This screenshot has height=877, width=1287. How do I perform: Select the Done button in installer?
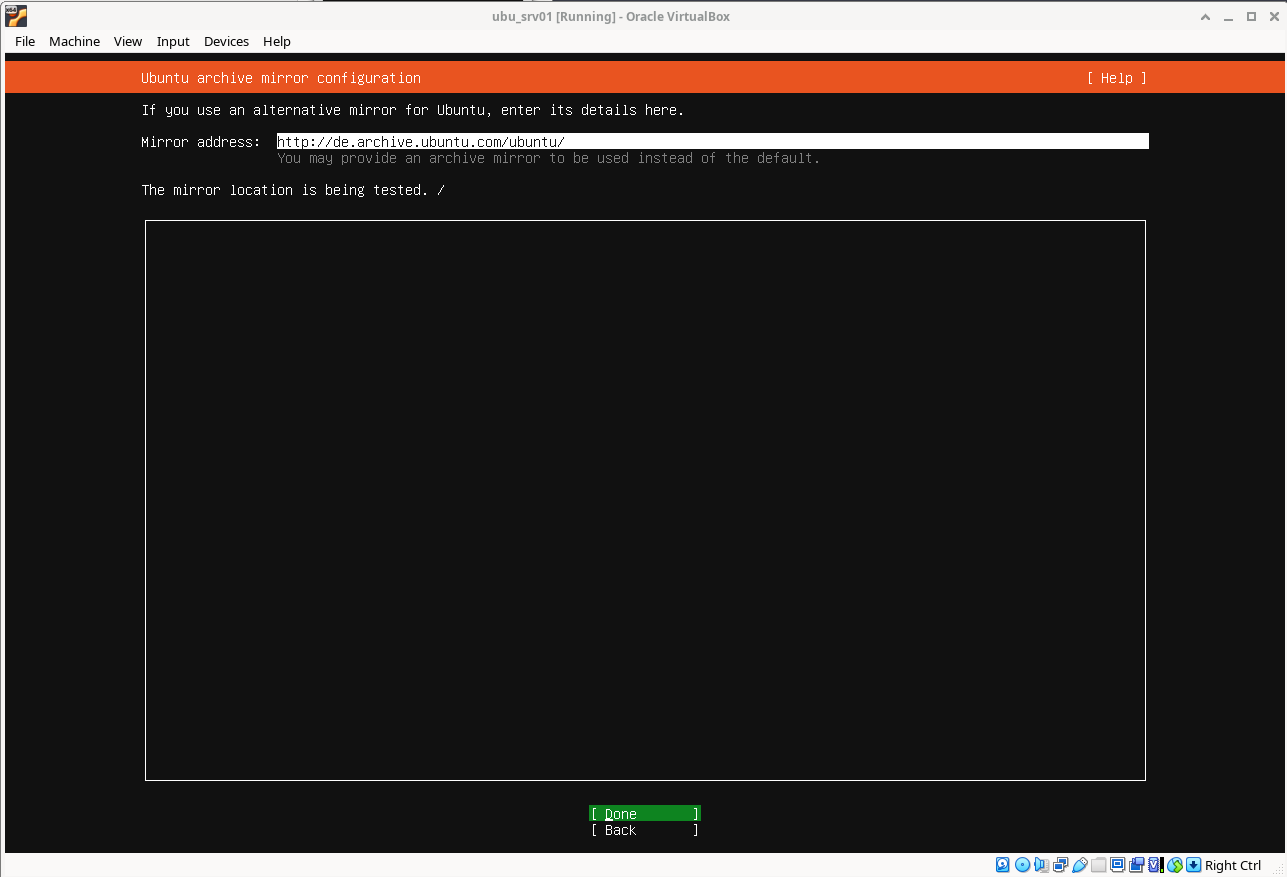pos(644,814)
